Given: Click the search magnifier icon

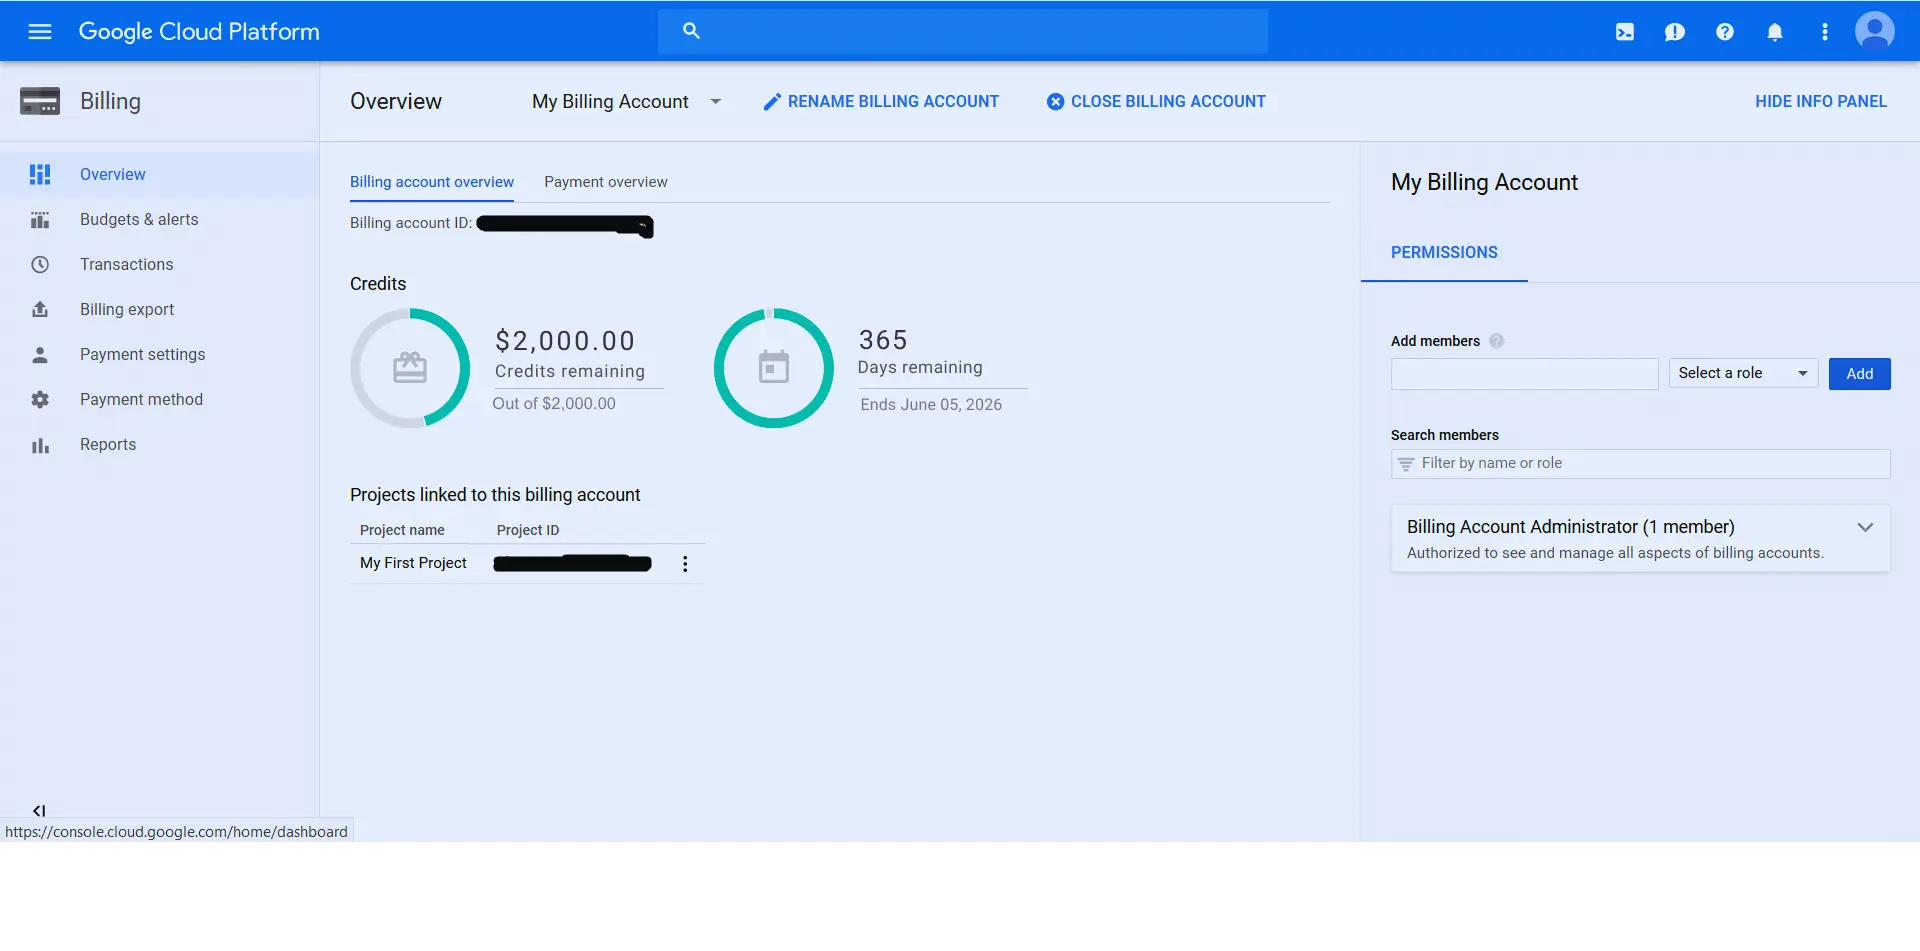Looking at the screenshot, I should point(691,31).
